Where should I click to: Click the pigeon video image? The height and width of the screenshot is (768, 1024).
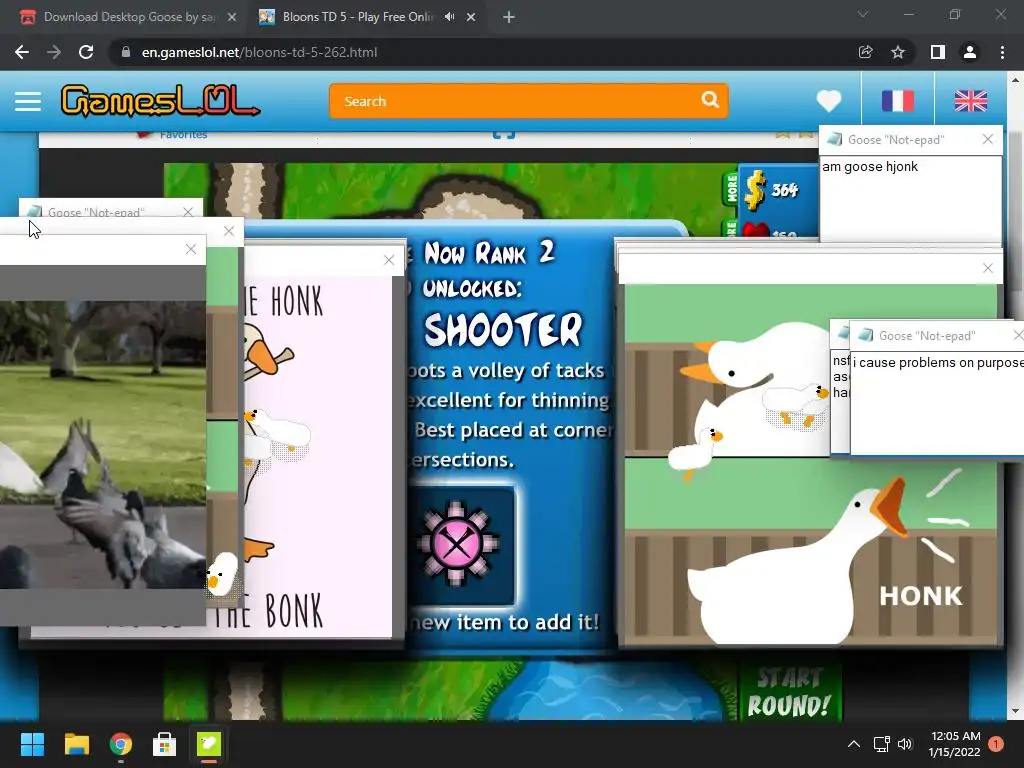point(103,444)
